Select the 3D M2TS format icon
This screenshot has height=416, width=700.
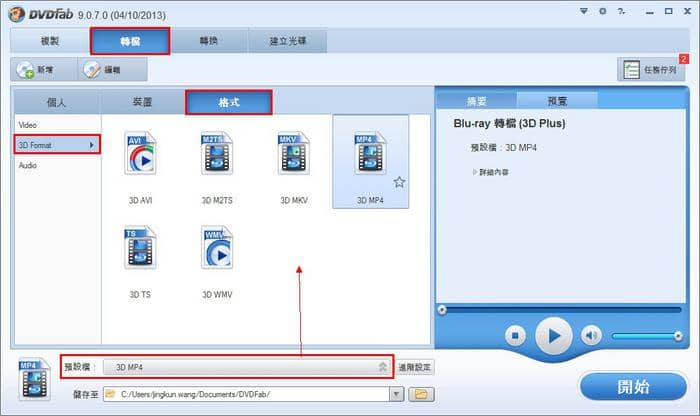pyautogui.click(x=217, y=153)
